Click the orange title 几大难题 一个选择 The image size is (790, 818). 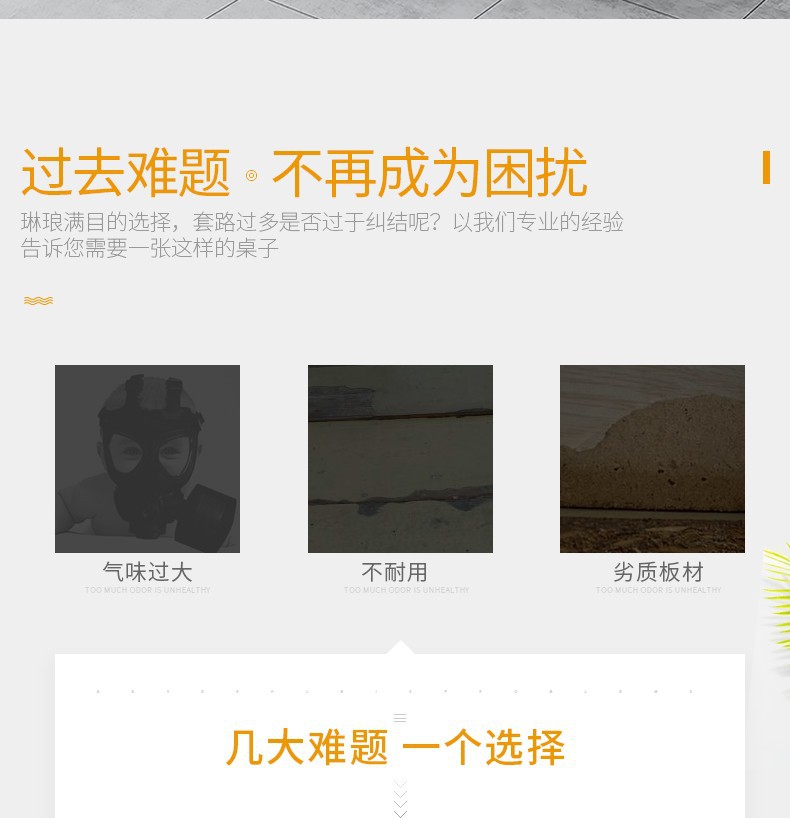click(396, 748)
